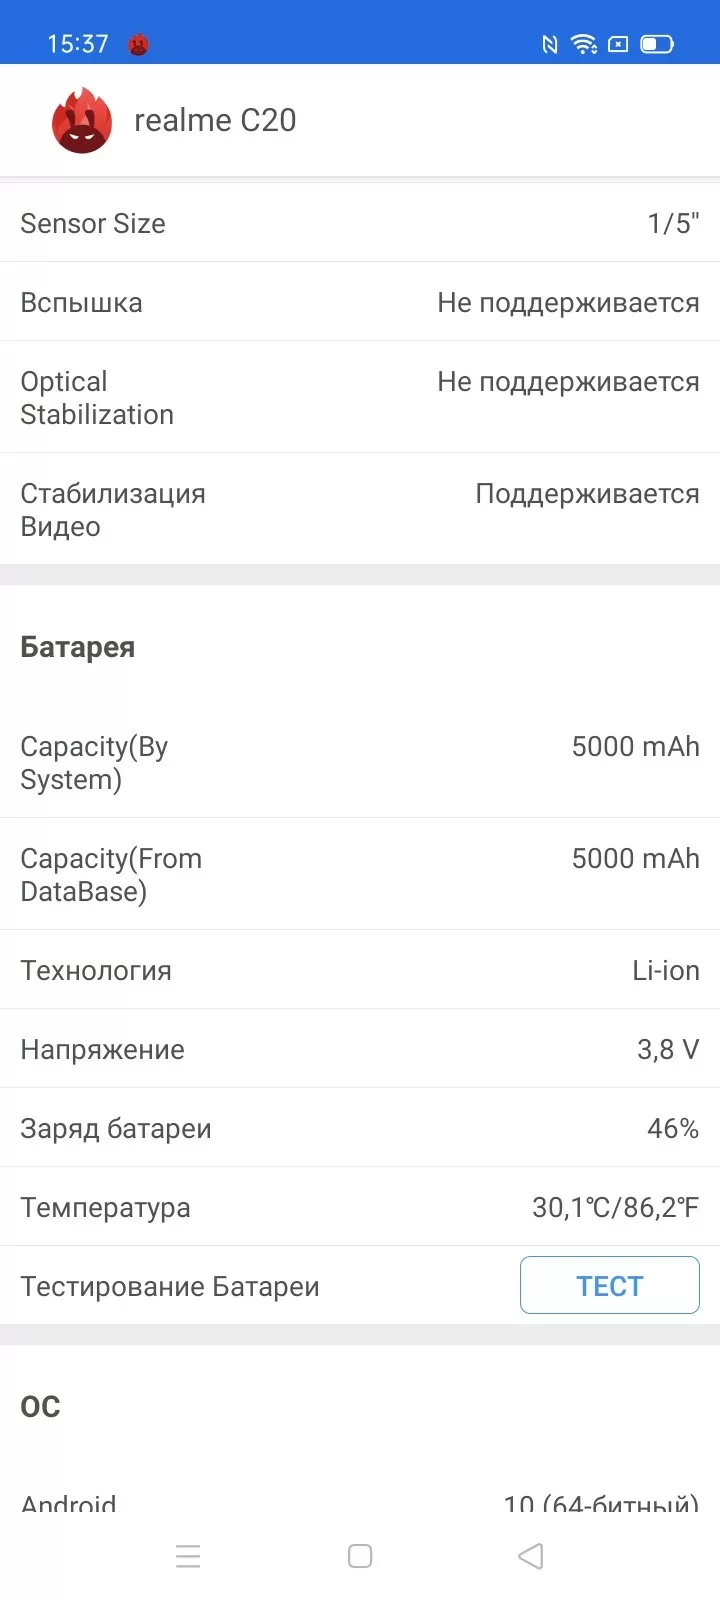Select the Sensor Size row
Image resolution: width=720 pixels, height=1600 pixels.
[360, 223]
